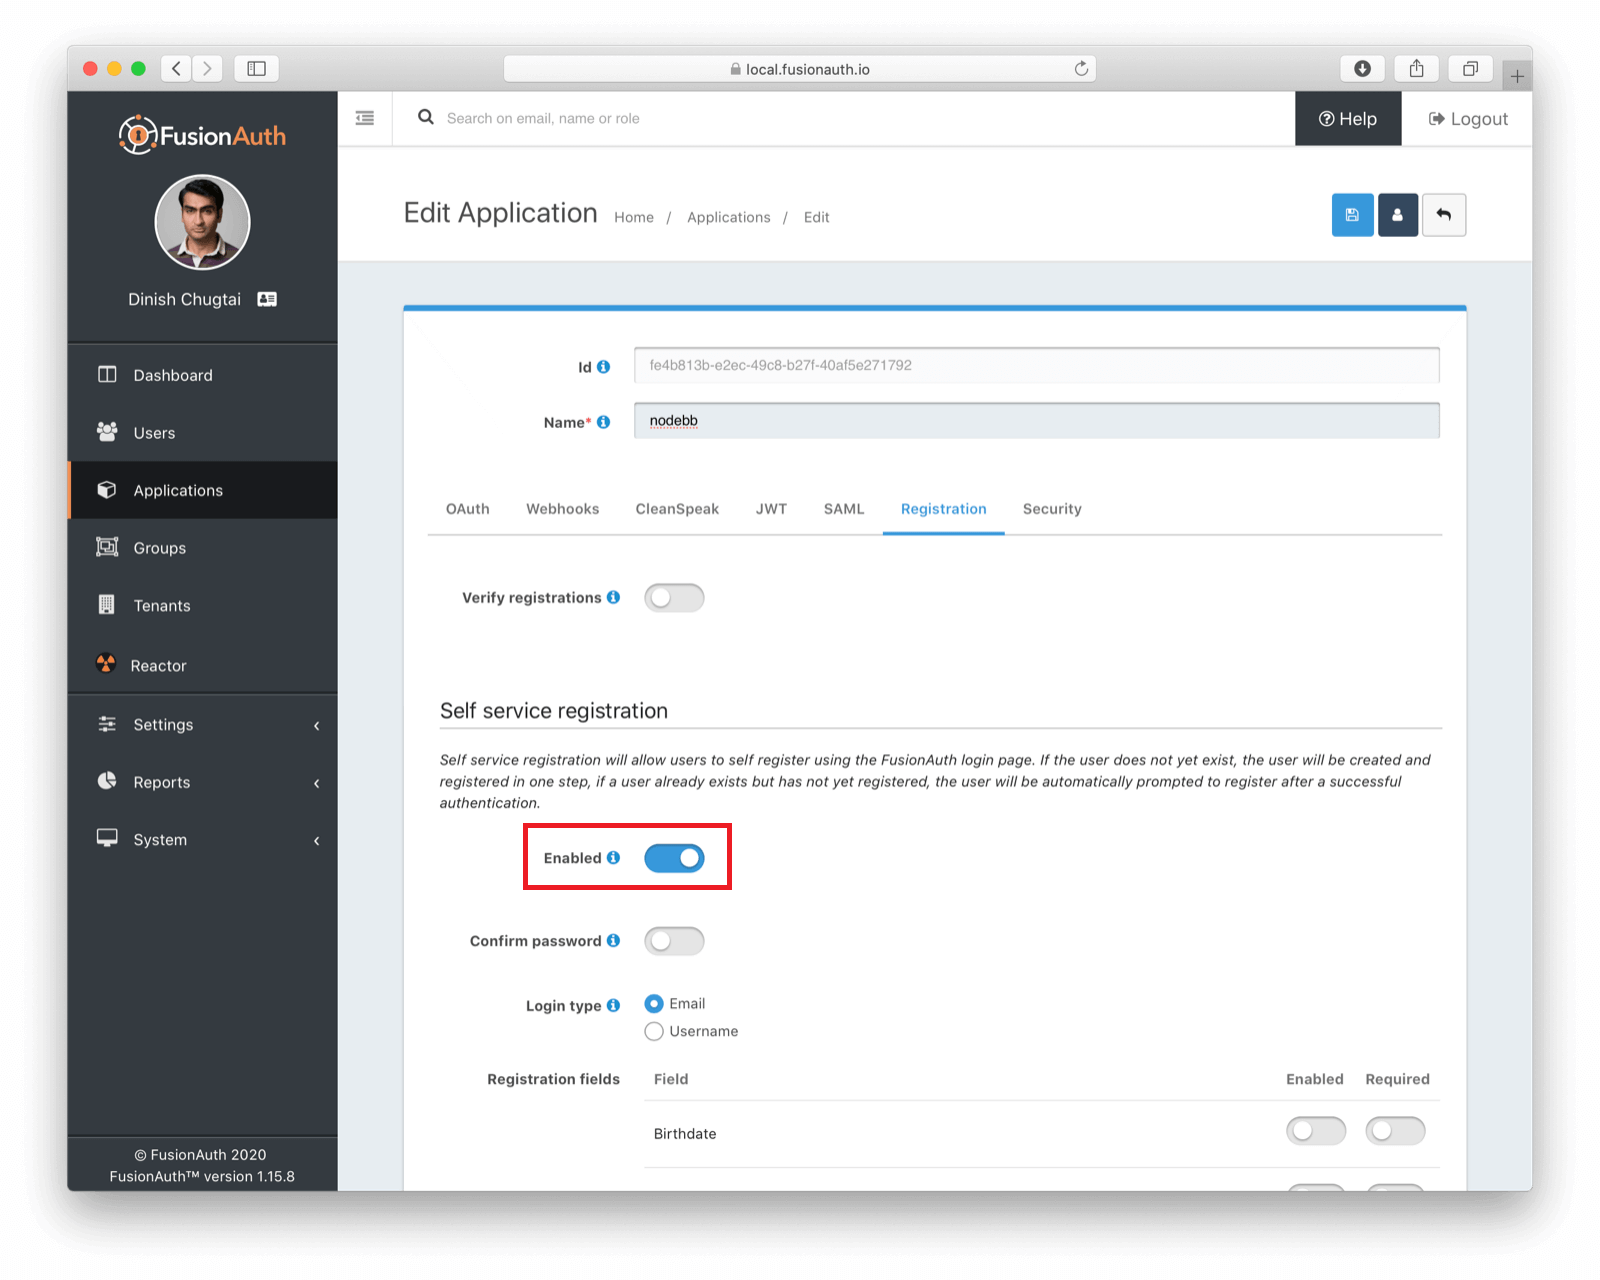The height and width of the screenshot is (1280, 1600).
Task: Click the Safari address bar
Action: point(800,69)
